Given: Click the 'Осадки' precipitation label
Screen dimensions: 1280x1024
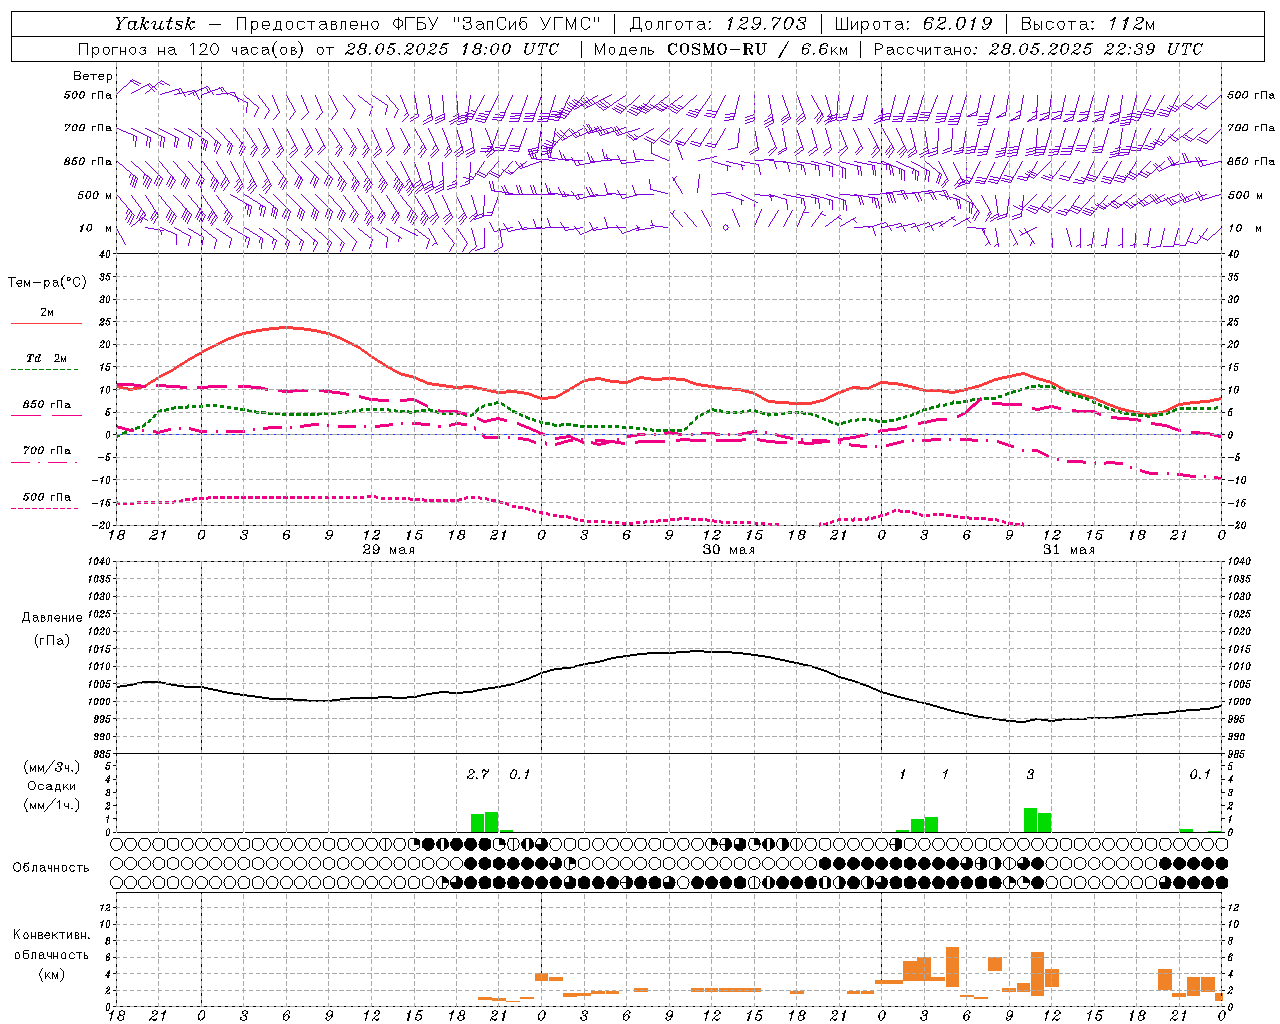Looking at the screenshot, I should (x=52, y=786).
